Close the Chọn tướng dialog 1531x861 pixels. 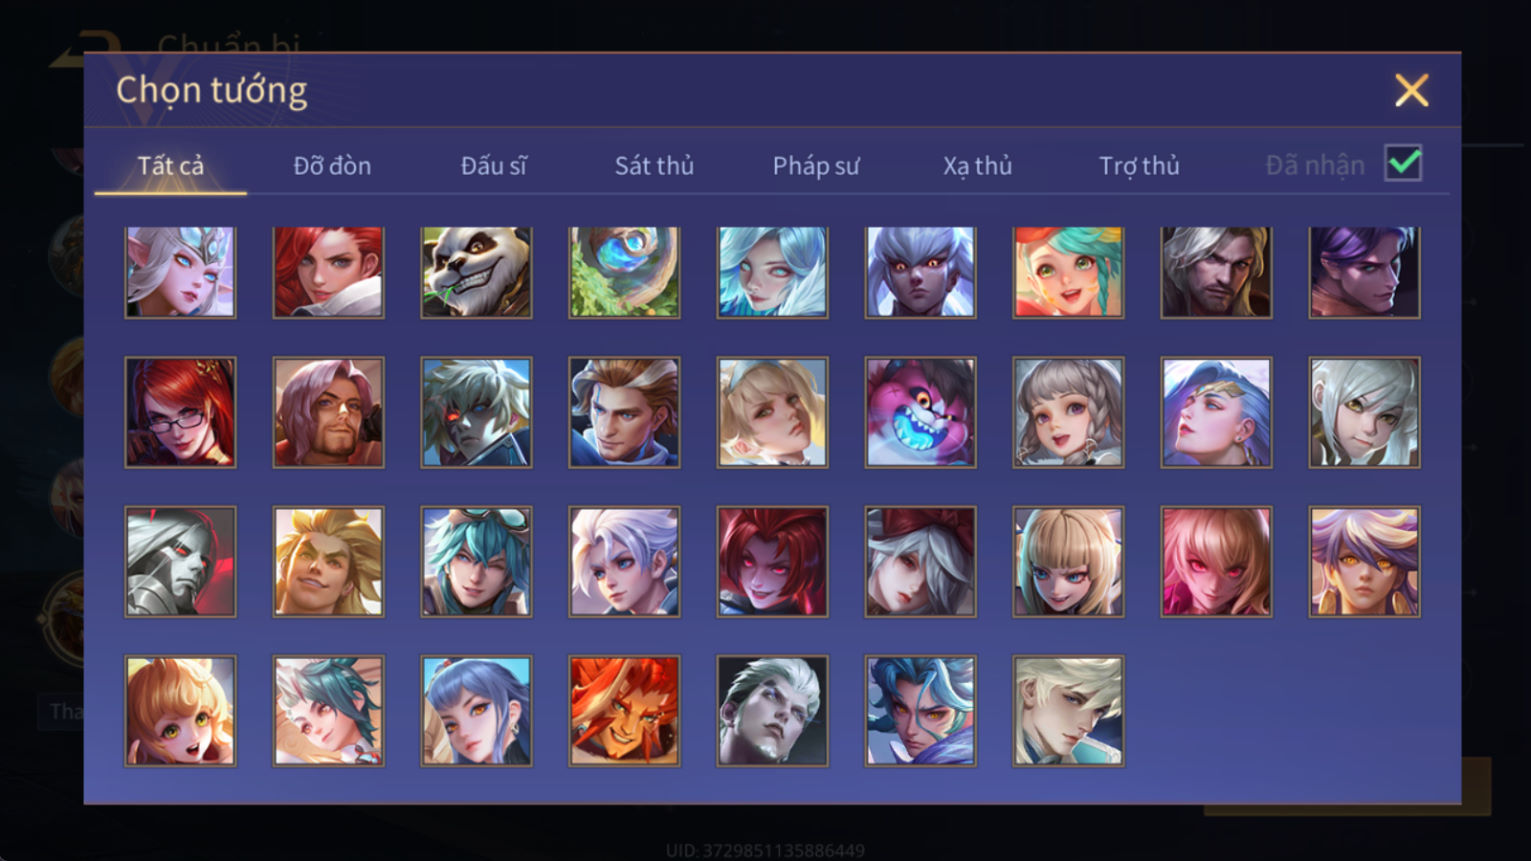point(1411,91)
